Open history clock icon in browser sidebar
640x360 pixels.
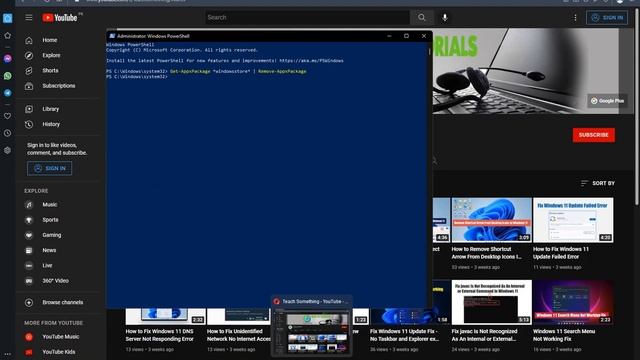[7, 133]
